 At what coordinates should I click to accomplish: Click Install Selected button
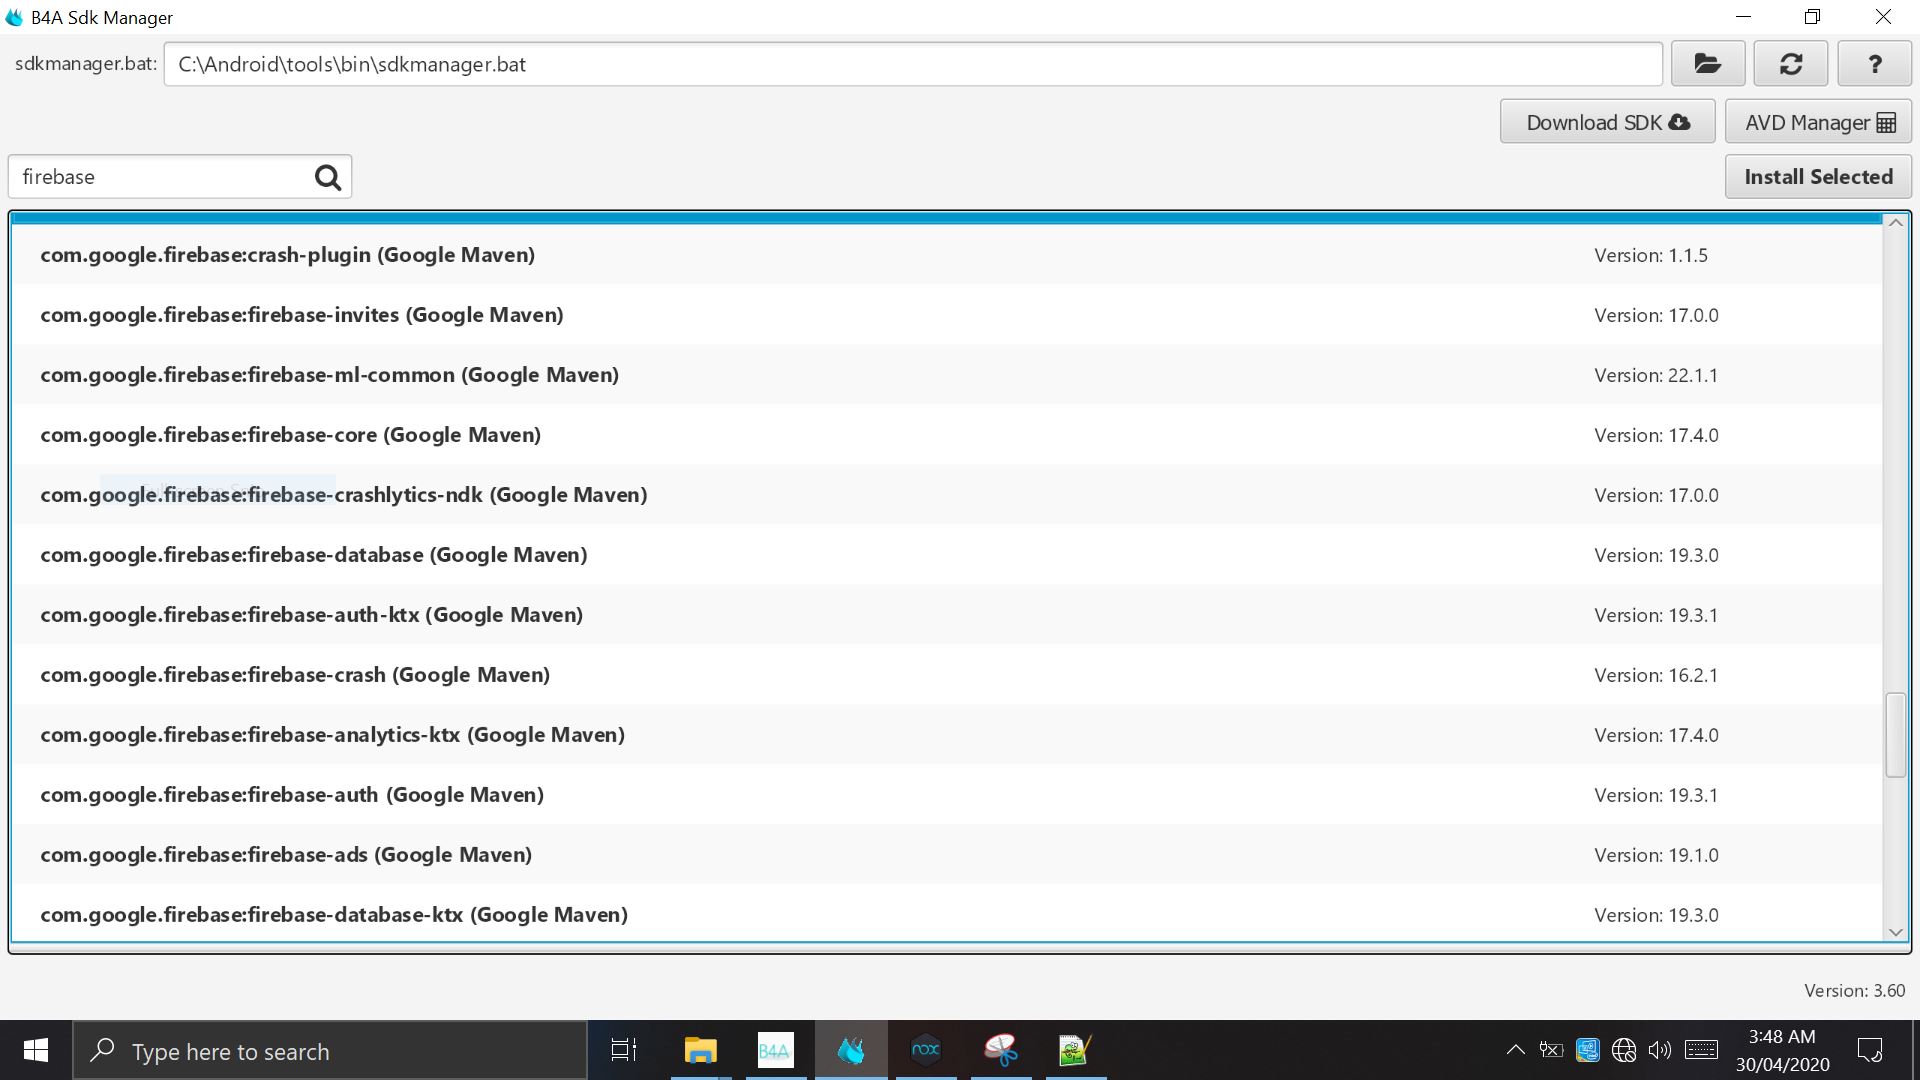tap(1818, 176)
